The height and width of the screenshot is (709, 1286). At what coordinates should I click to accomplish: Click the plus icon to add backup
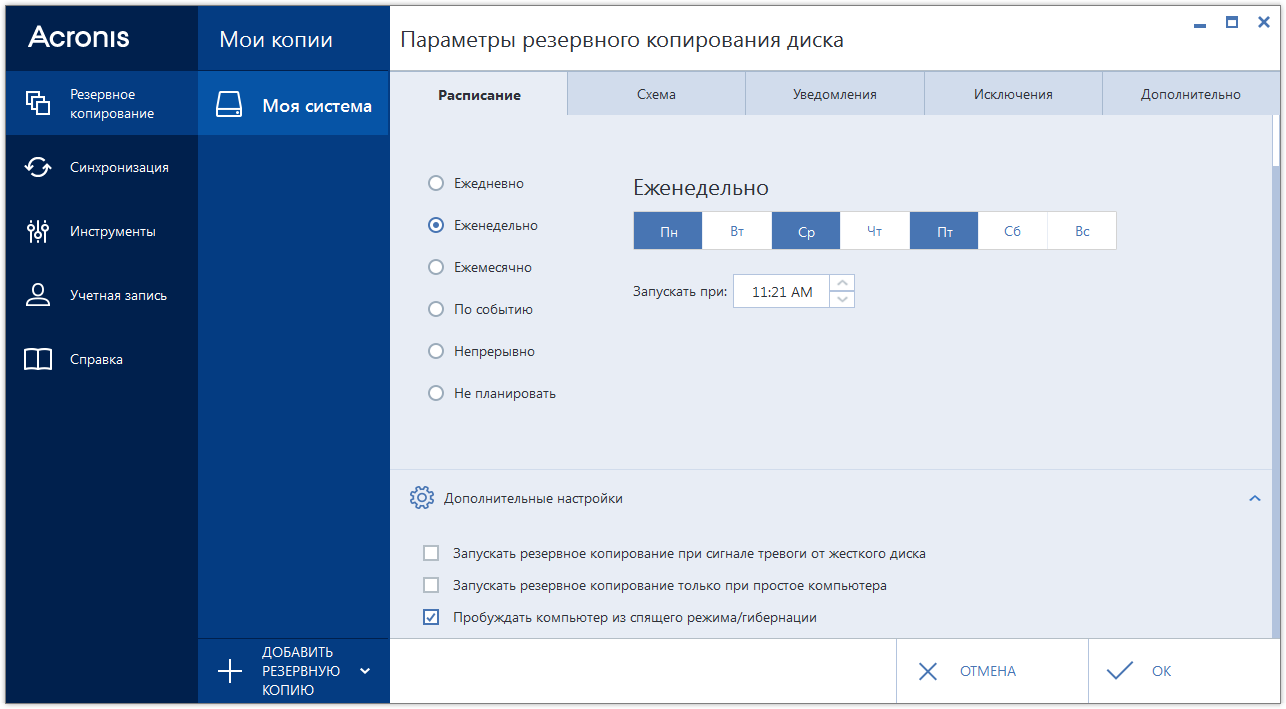click(x=230, y=671)
